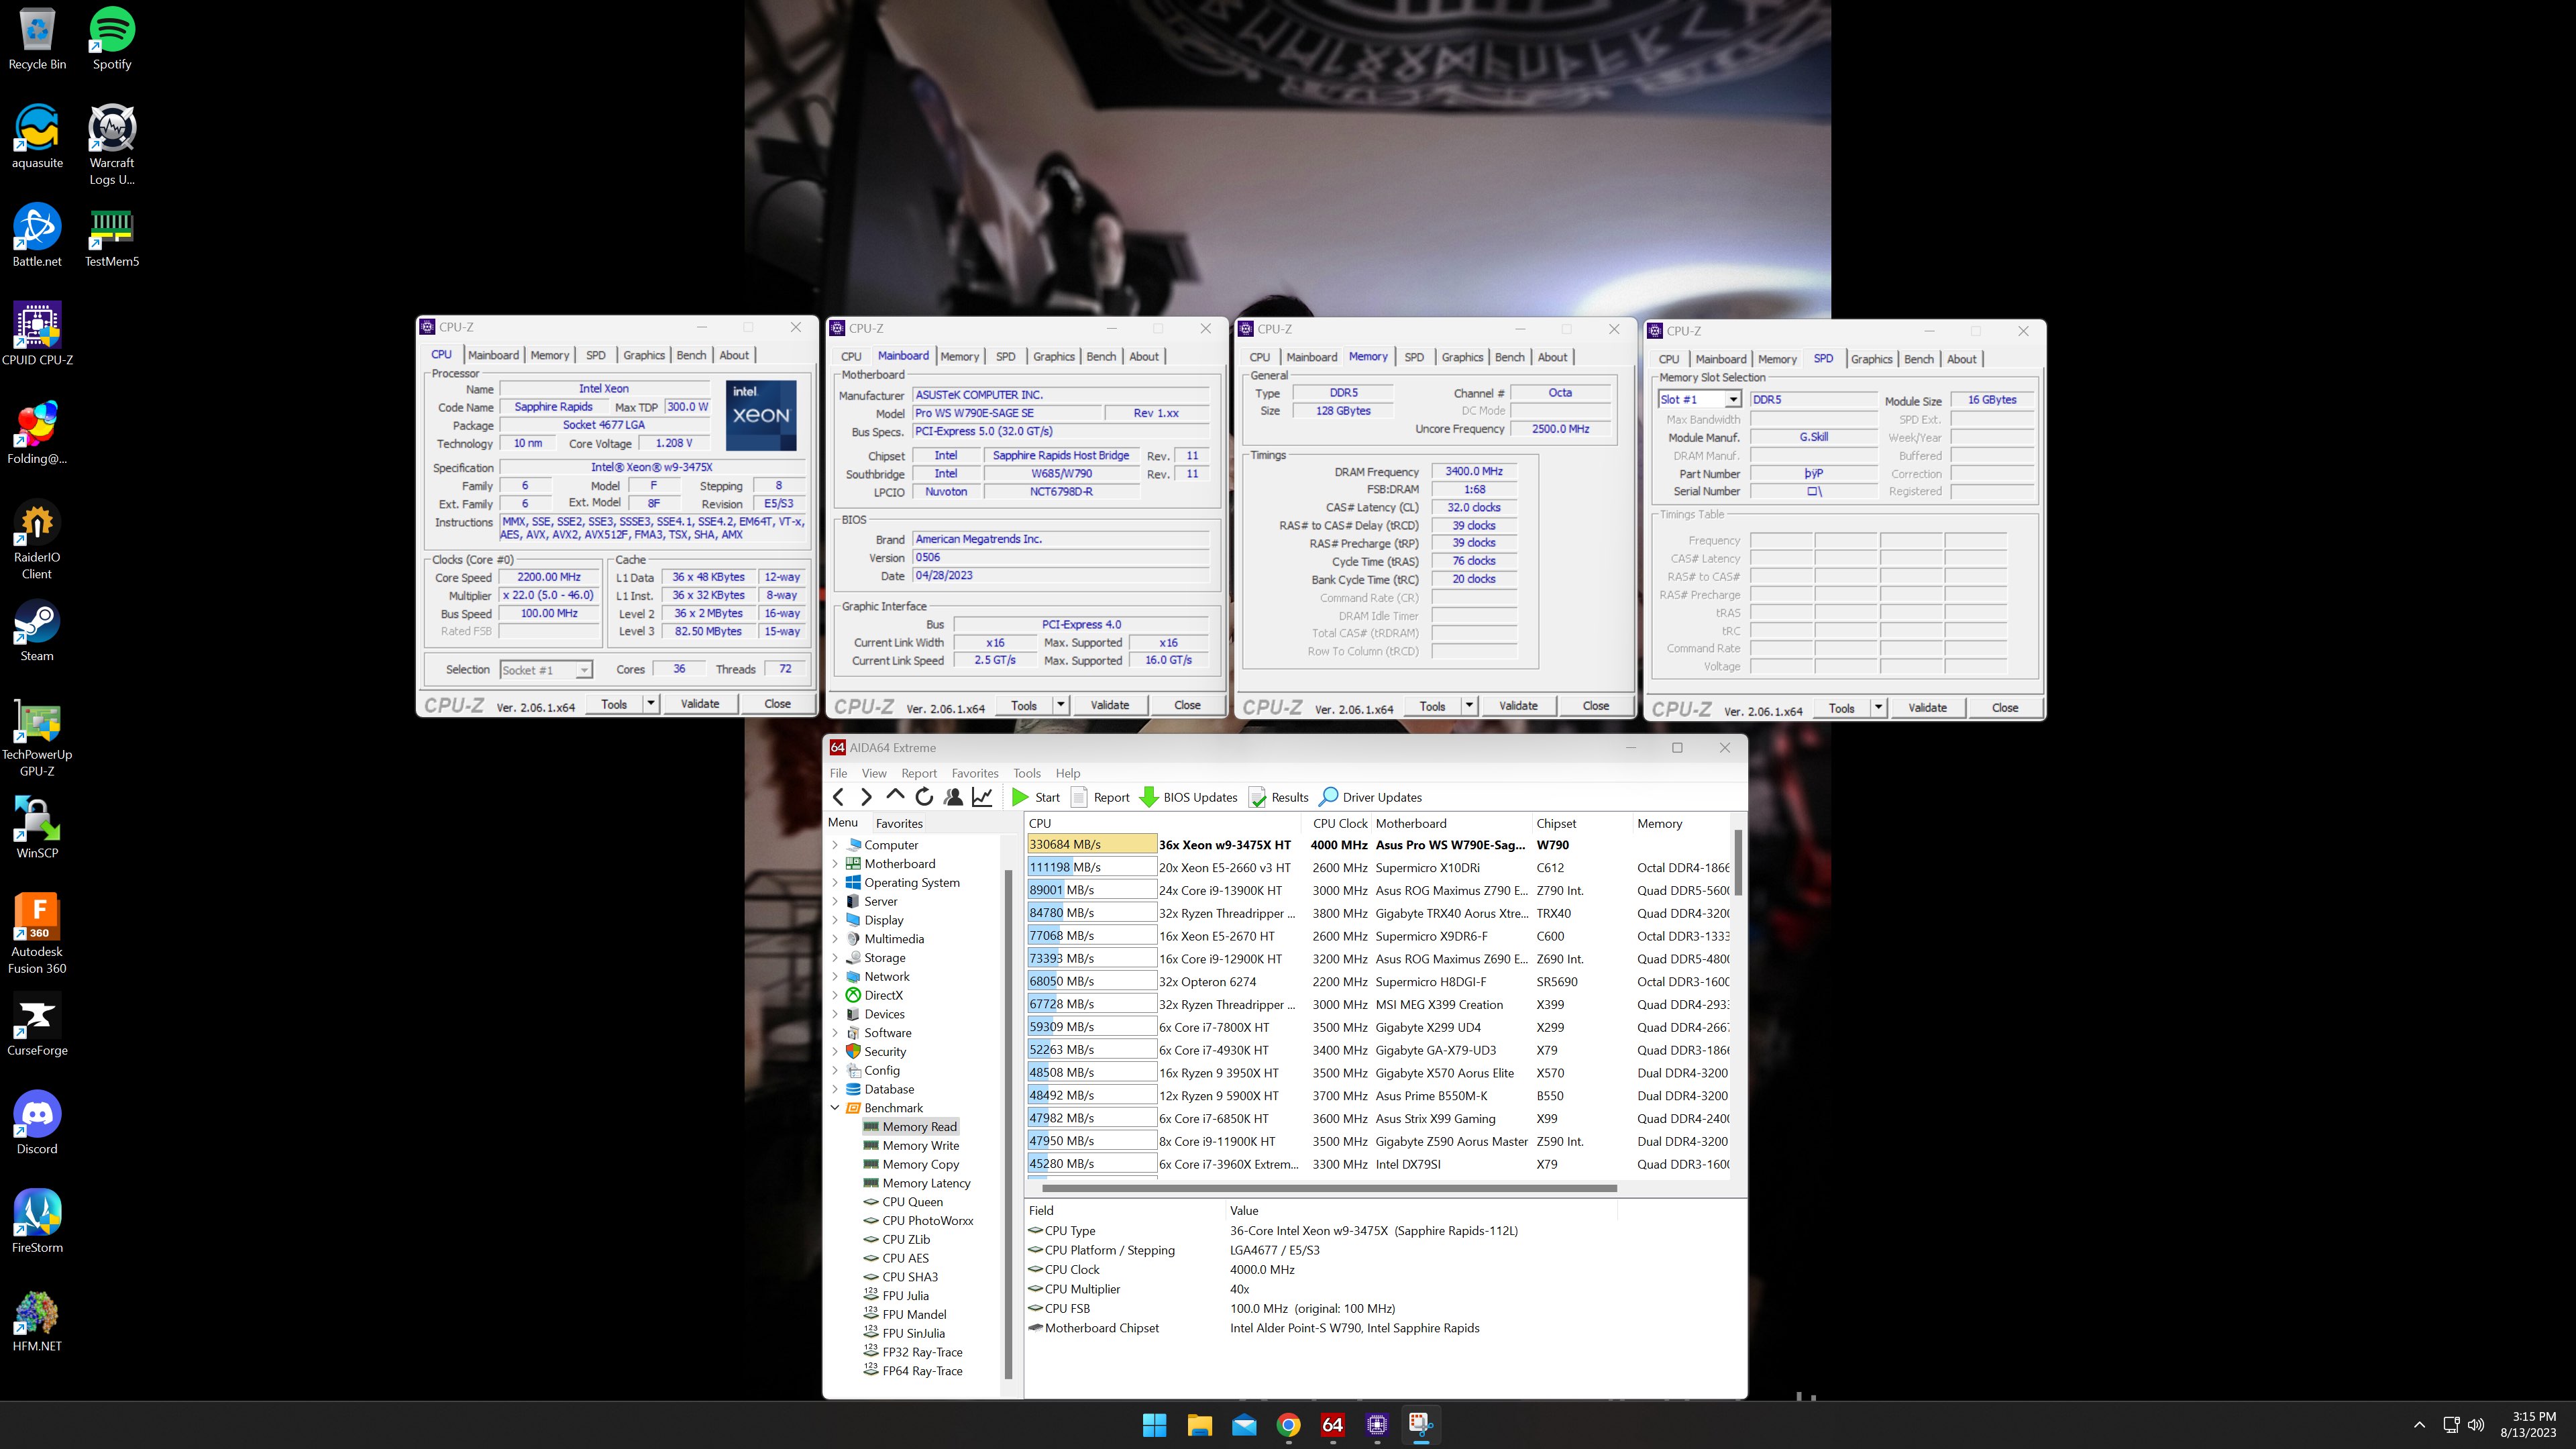Change the Socket #1 selection in CPU-Z

584,670
